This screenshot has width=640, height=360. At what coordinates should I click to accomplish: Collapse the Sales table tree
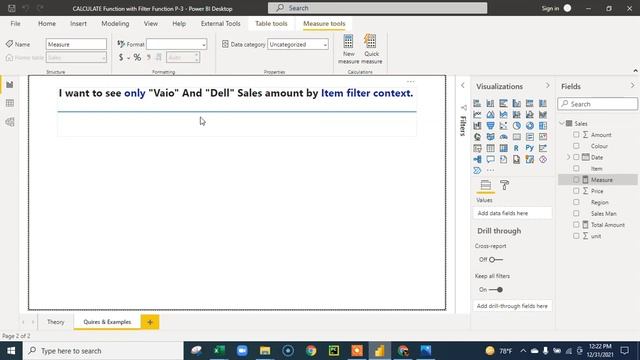pyautogui.click(x=562, y=123)
